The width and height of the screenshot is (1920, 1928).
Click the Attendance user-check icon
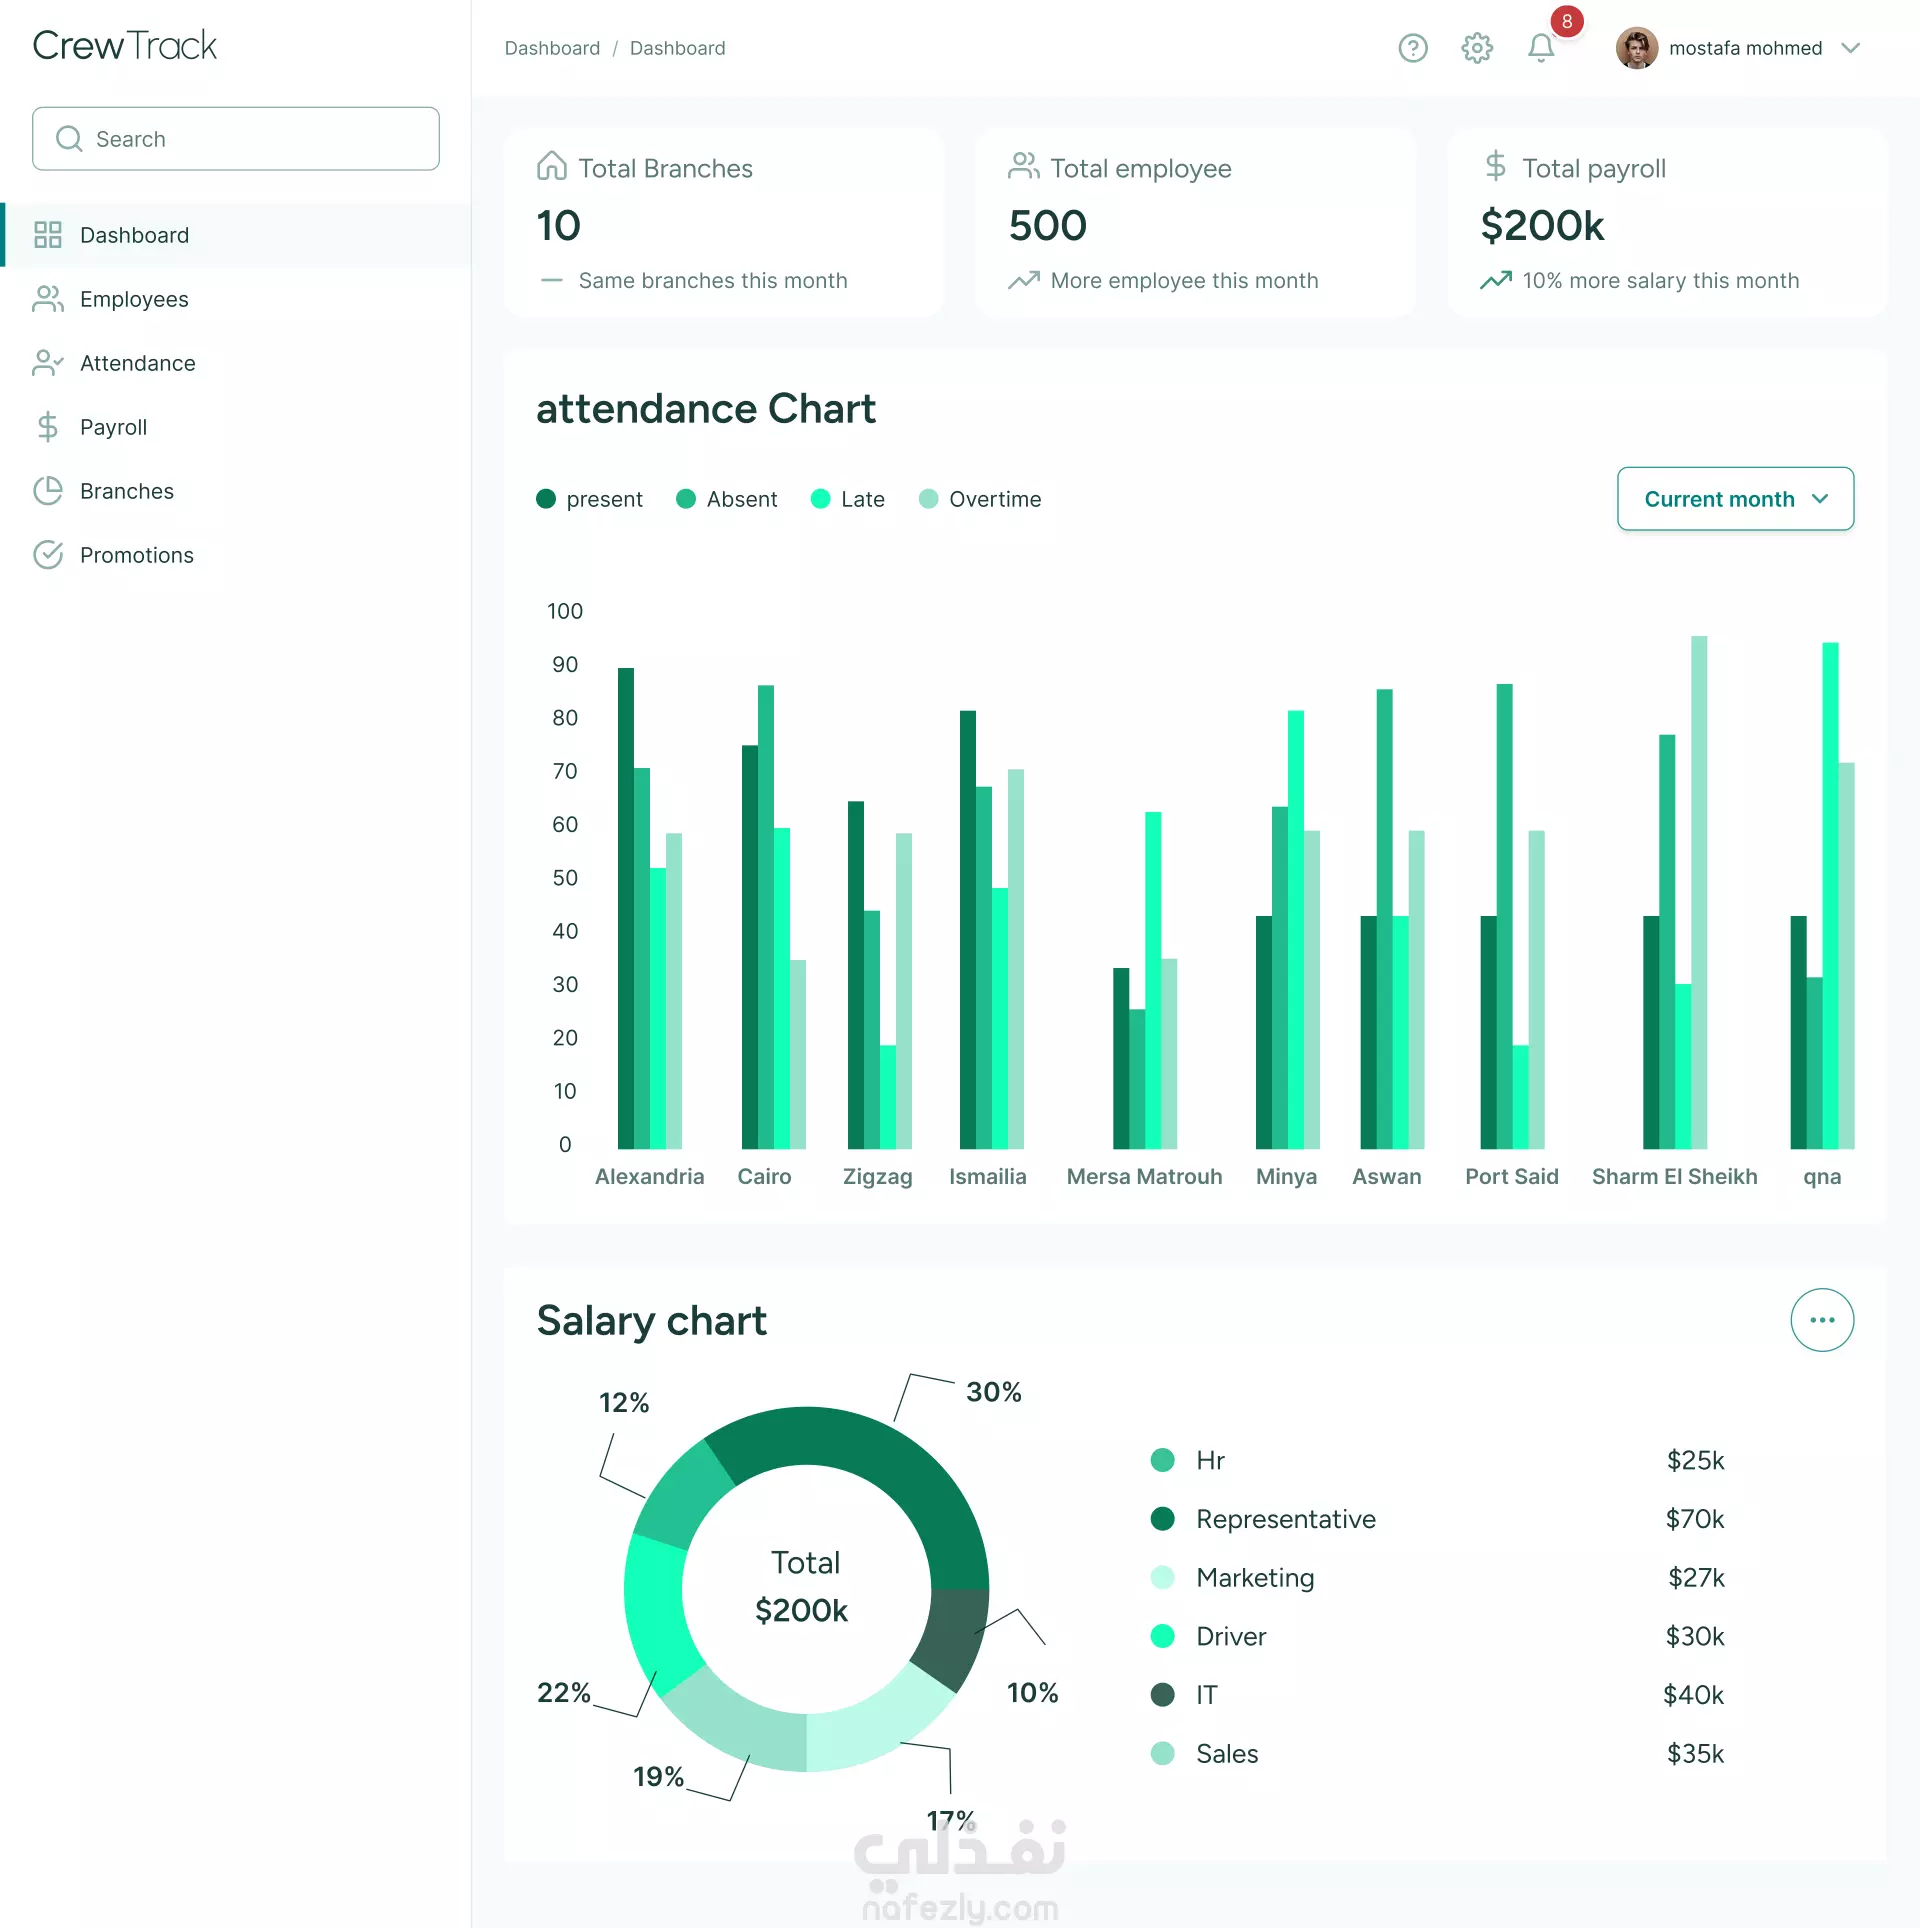point(47,363)
